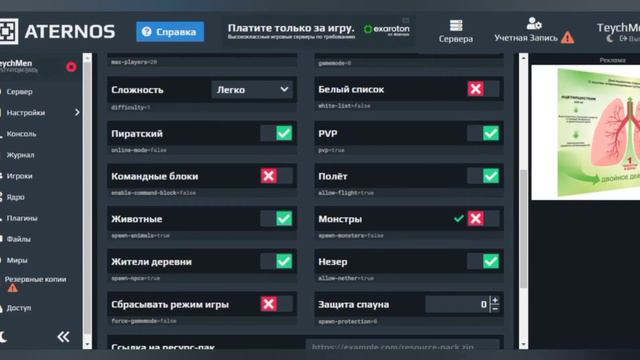Click the moon icon near username top right

609,39
